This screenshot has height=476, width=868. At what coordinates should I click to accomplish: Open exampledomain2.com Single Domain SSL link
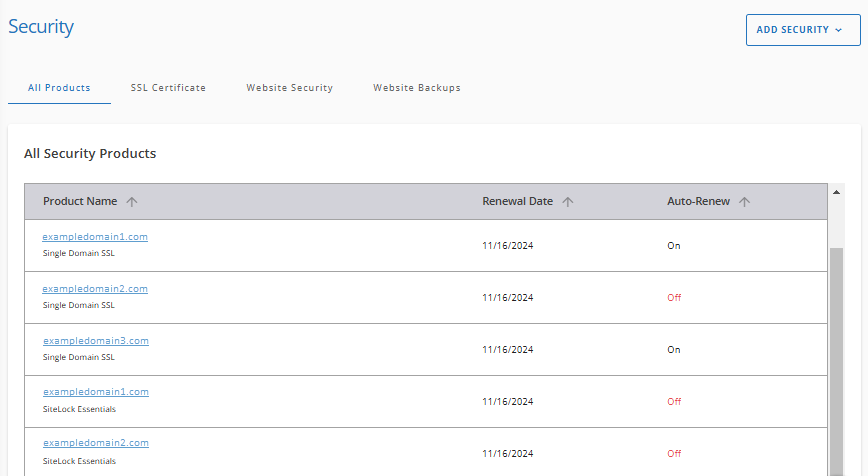coord(95,289)
